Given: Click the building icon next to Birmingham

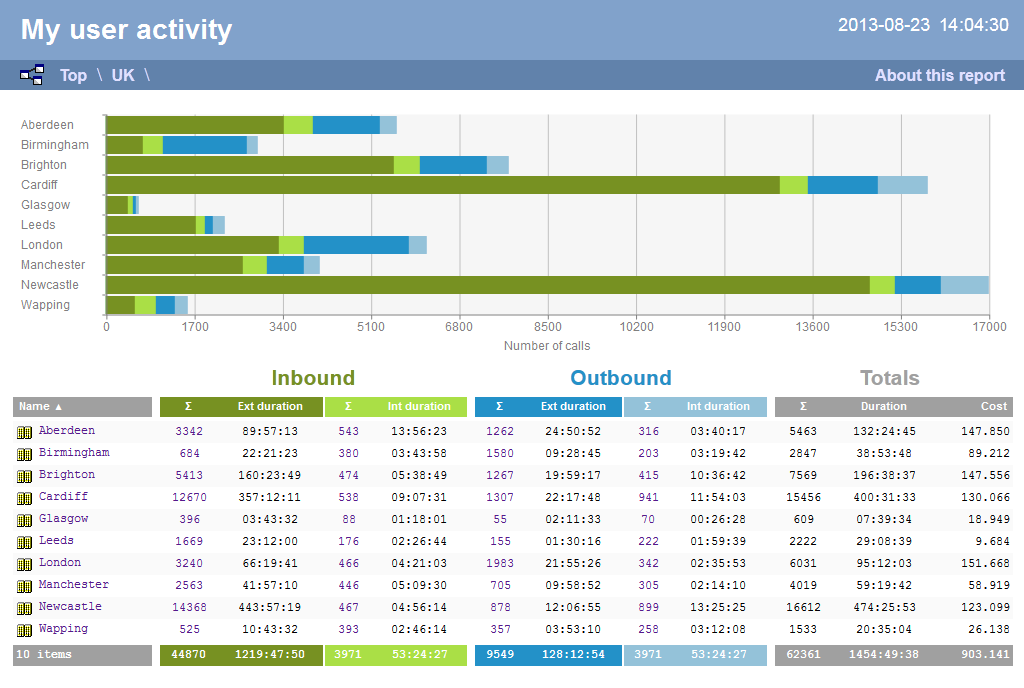Looking at the screenshot, I should (22, 452).
